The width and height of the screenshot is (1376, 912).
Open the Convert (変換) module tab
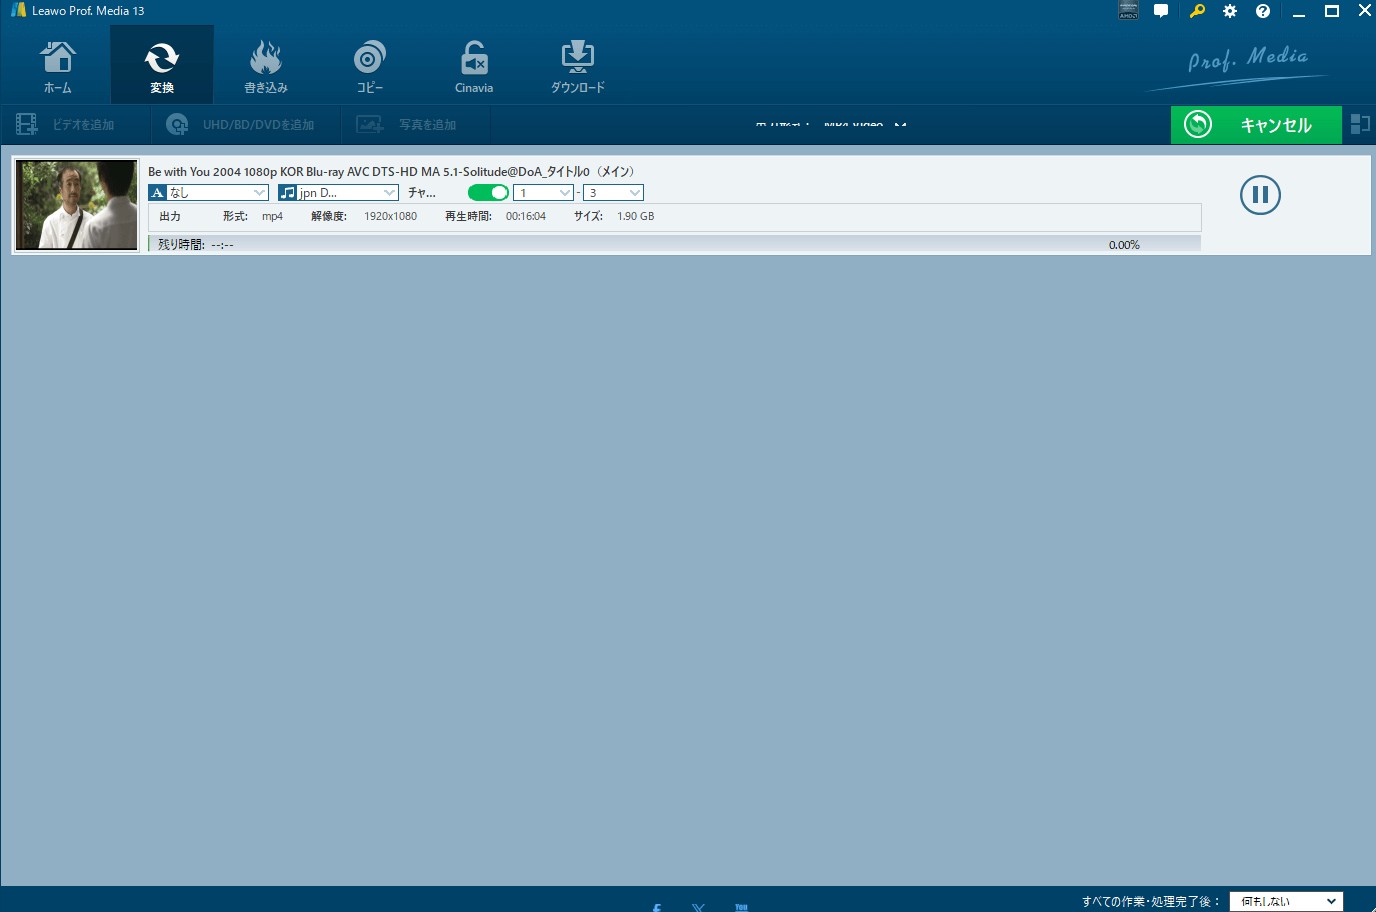coord(162,66)
